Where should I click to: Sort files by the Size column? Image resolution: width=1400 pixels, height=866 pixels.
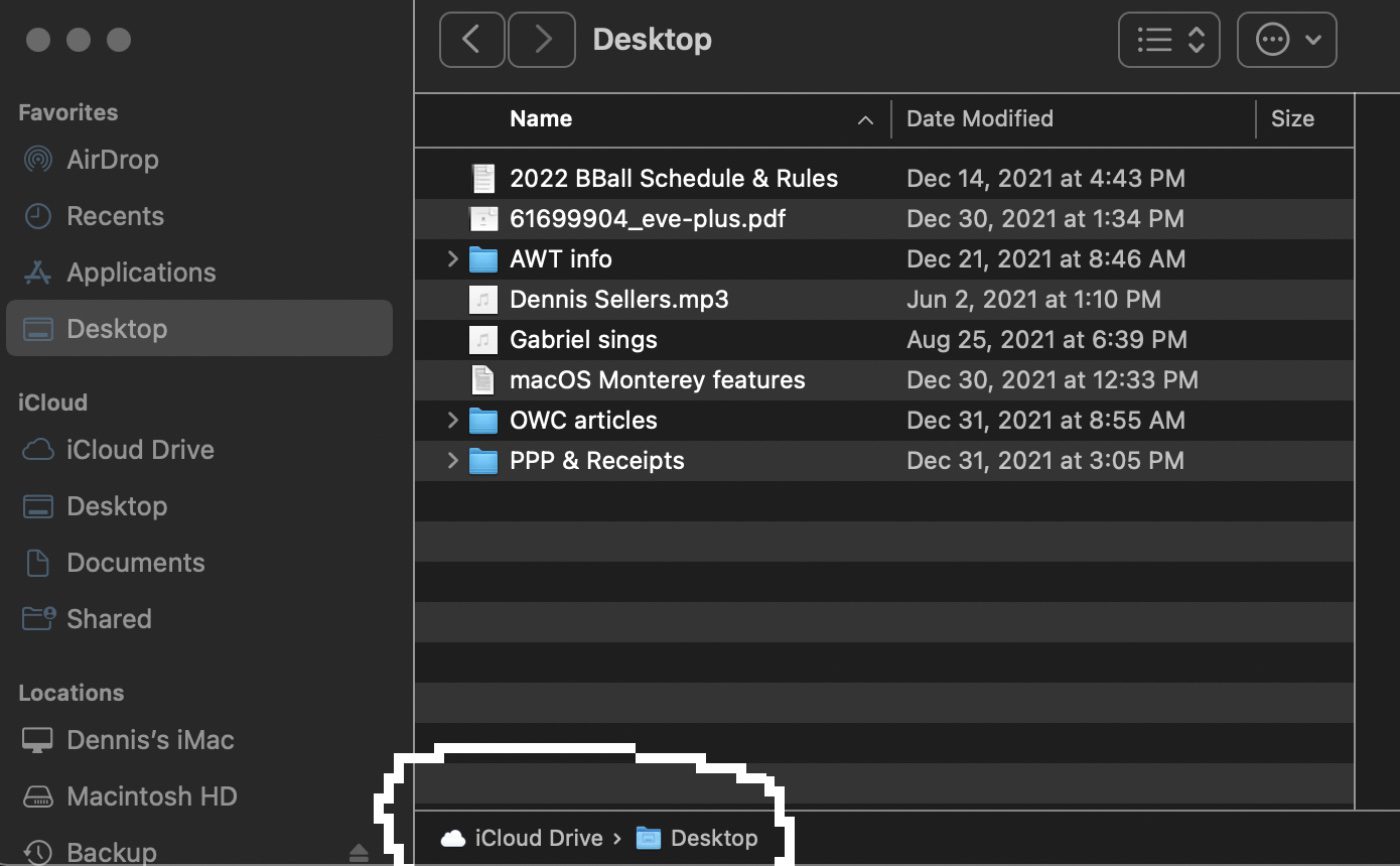pos(1292,119)
